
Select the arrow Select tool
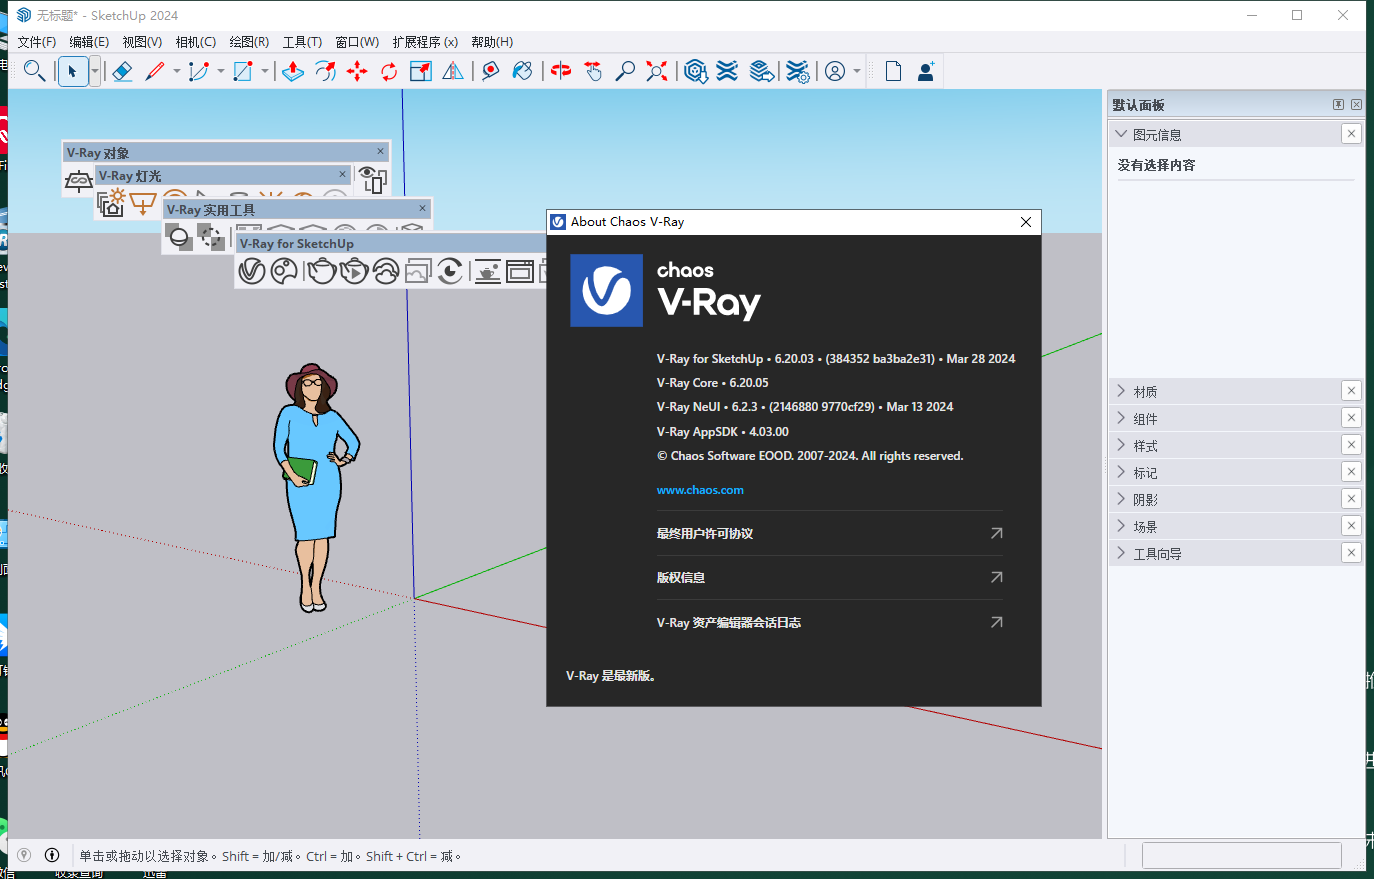pyautogui.click(x=72, y=71)
